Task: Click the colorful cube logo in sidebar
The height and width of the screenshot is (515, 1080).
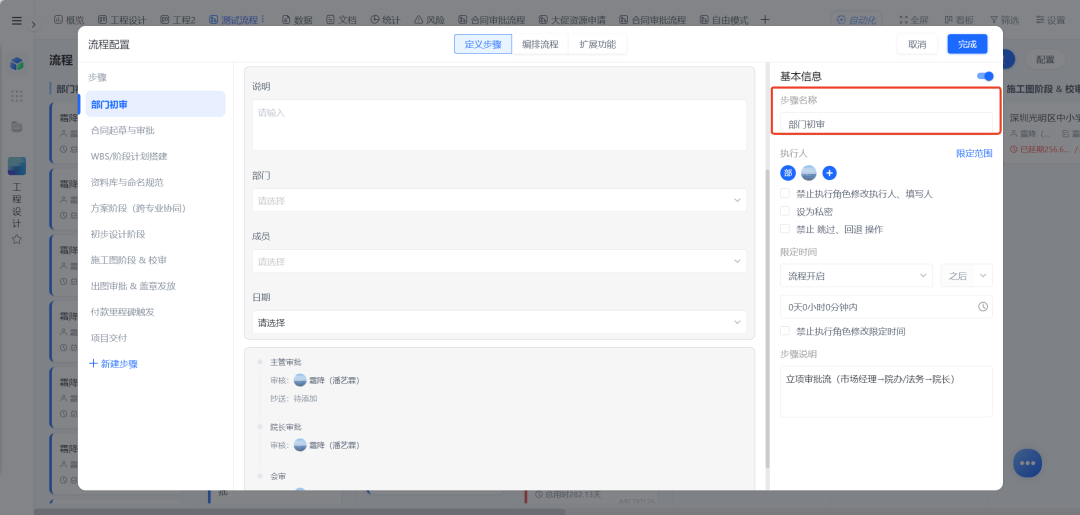Action: pos(17,64)
